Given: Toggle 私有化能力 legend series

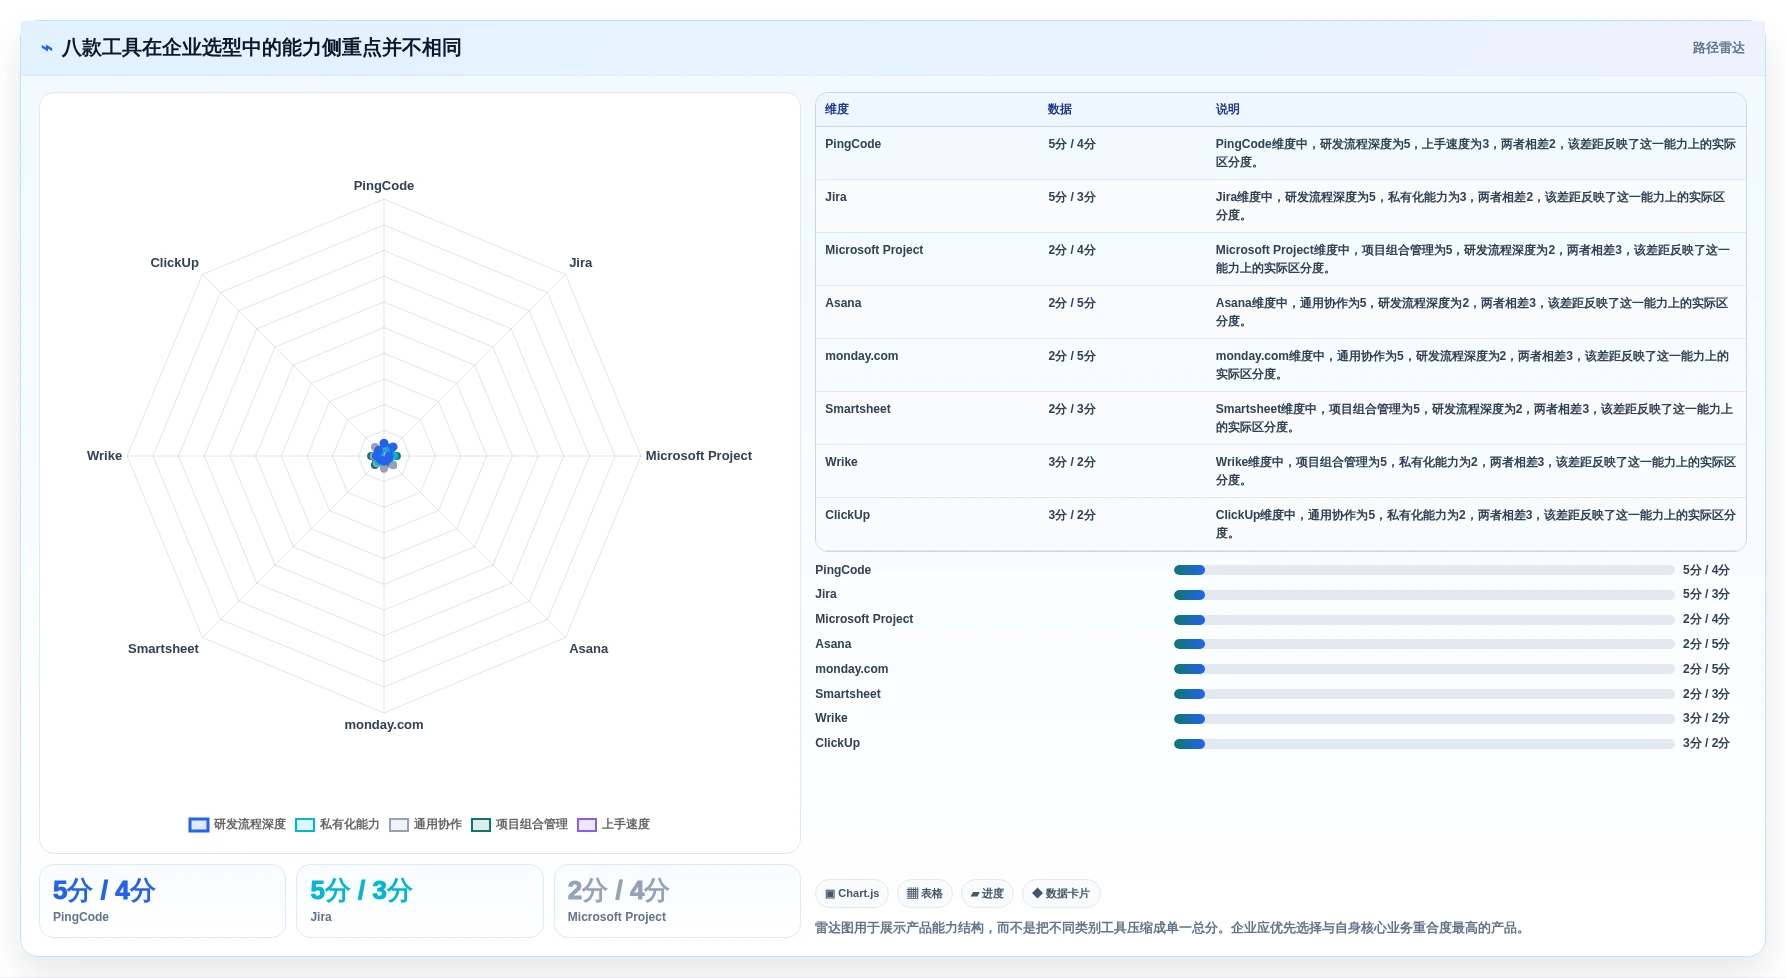Looking at the screenshot, I should point(337,824).
